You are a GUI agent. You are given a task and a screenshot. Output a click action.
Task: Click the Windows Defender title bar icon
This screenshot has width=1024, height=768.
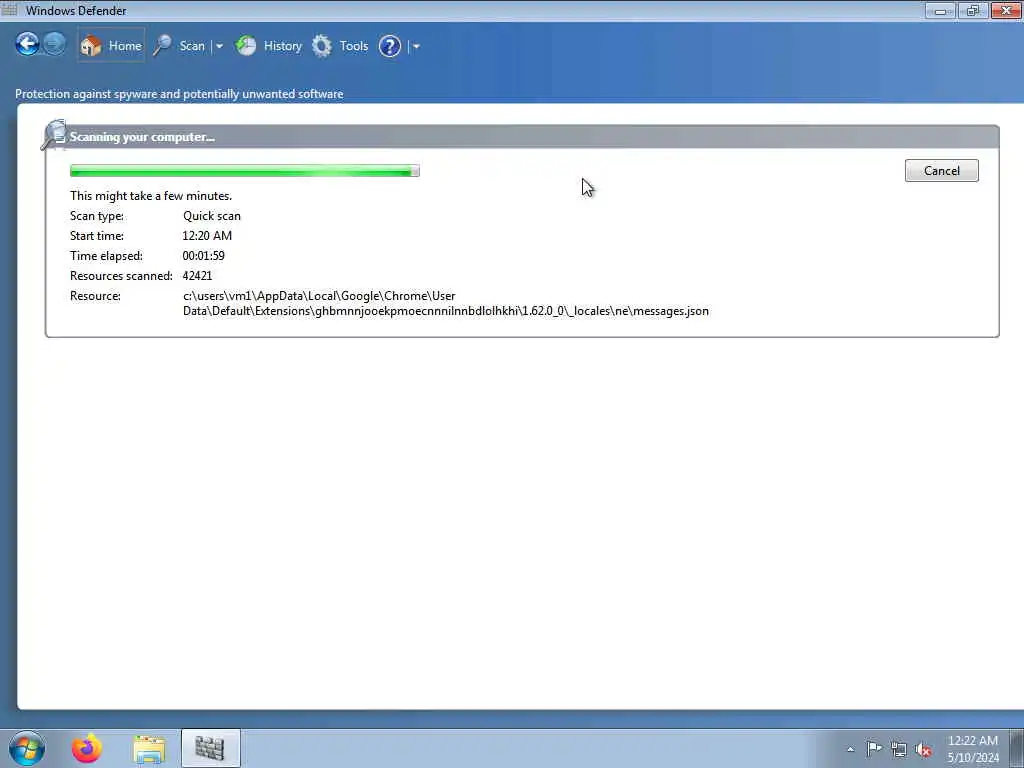click(x=10, y=9)
